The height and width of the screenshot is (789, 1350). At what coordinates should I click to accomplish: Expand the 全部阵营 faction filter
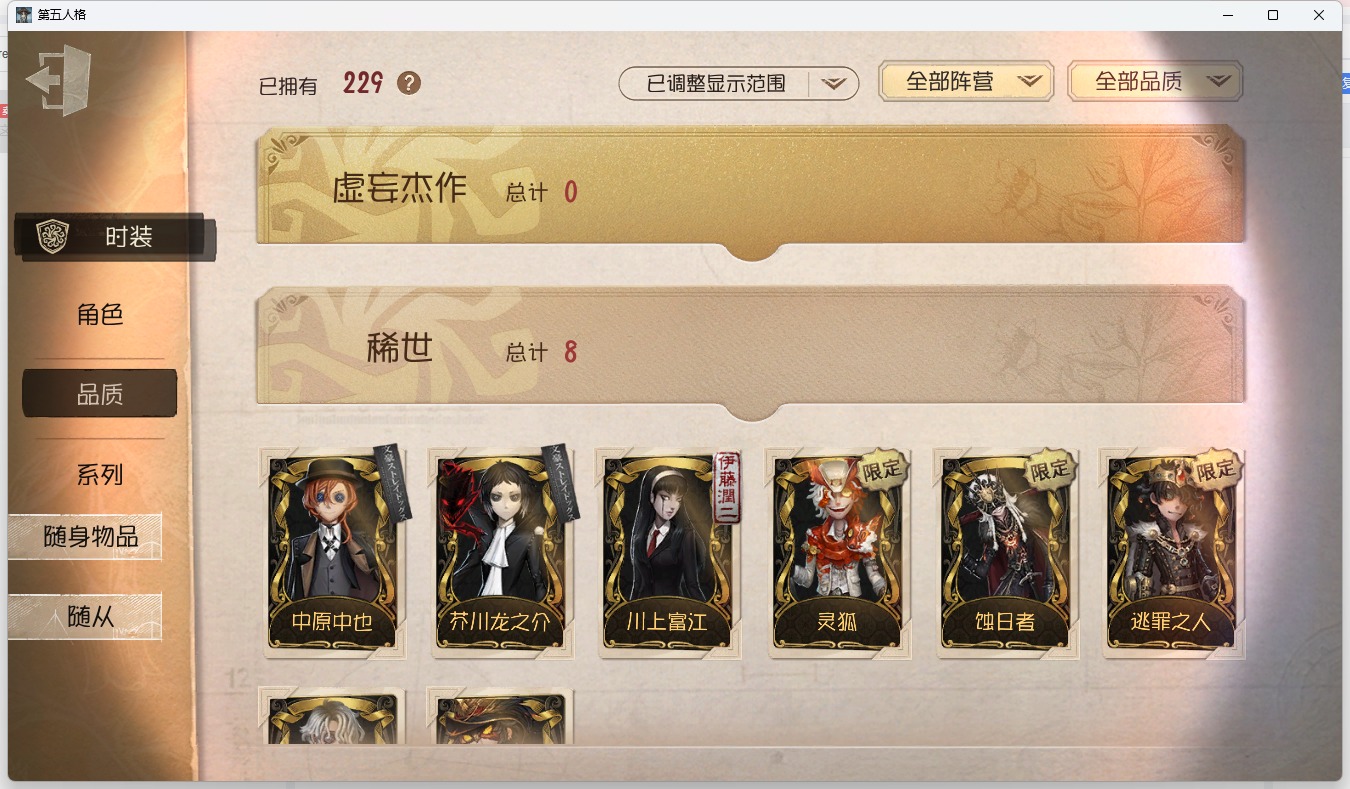click(x=966, y=82)
